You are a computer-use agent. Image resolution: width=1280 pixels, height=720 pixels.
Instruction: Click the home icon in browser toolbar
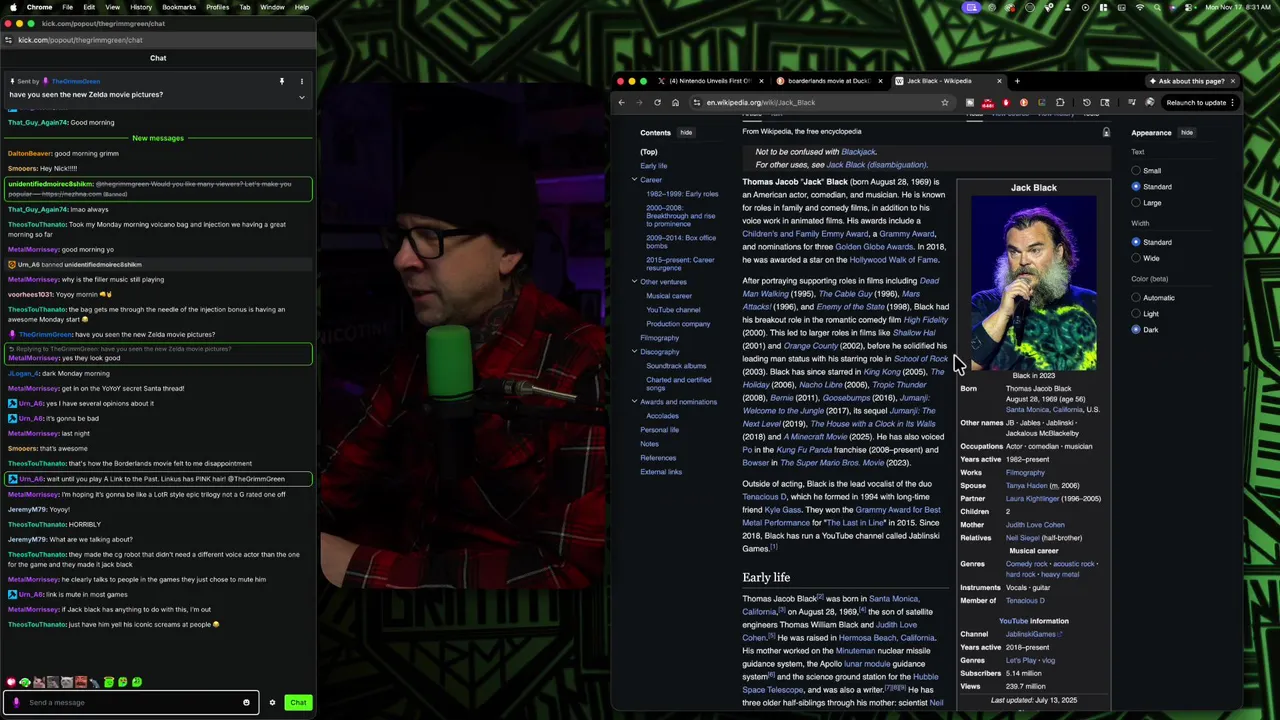[675, 102]
